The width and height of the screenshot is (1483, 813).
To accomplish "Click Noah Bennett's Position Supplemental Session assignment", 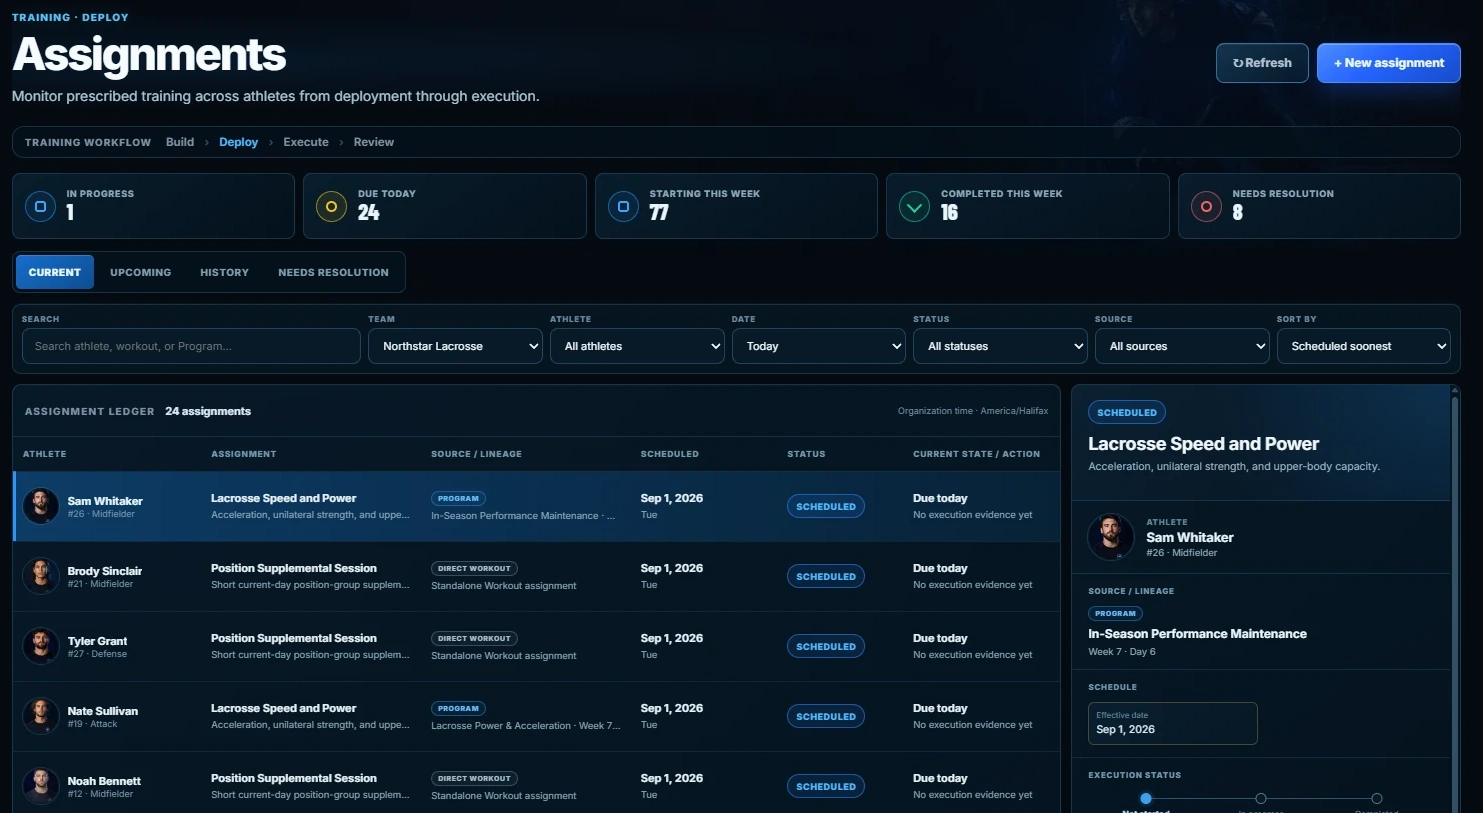I will pyautogui.click(x=294, y=778).
